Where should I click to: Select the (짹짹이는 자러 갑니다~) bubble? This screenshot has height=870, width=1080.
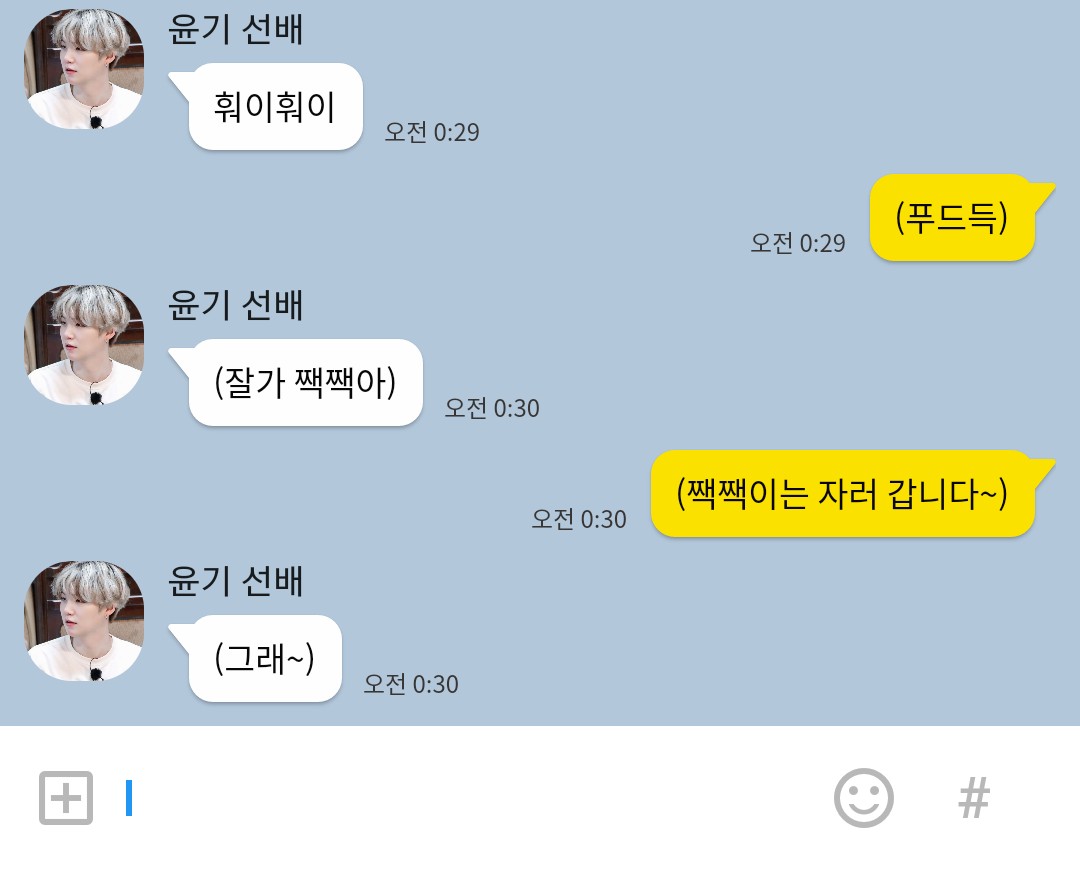point(843,493)
